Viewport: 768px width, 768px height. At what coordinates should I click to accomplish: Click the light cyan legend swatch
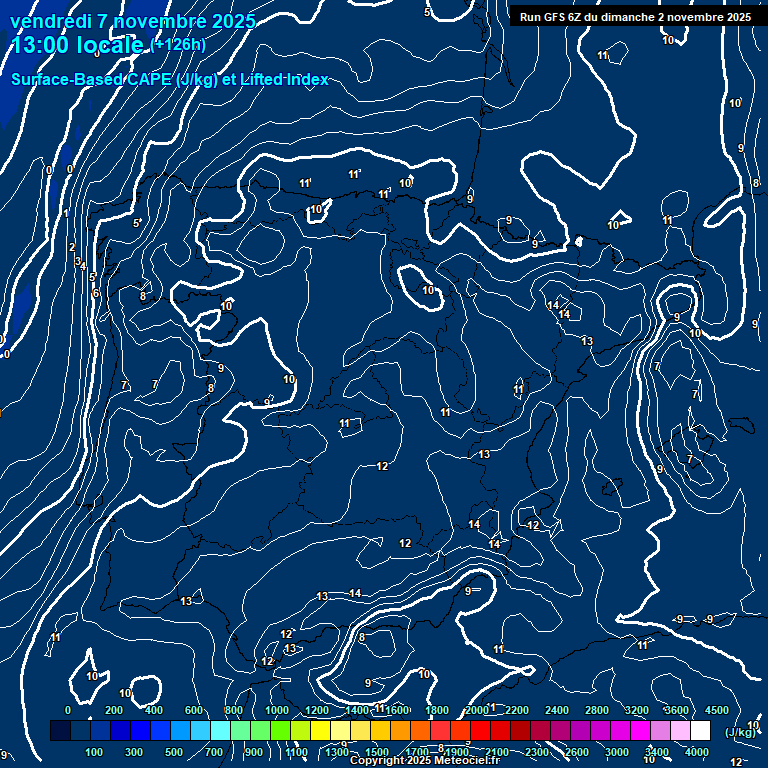tap(220, 731)
